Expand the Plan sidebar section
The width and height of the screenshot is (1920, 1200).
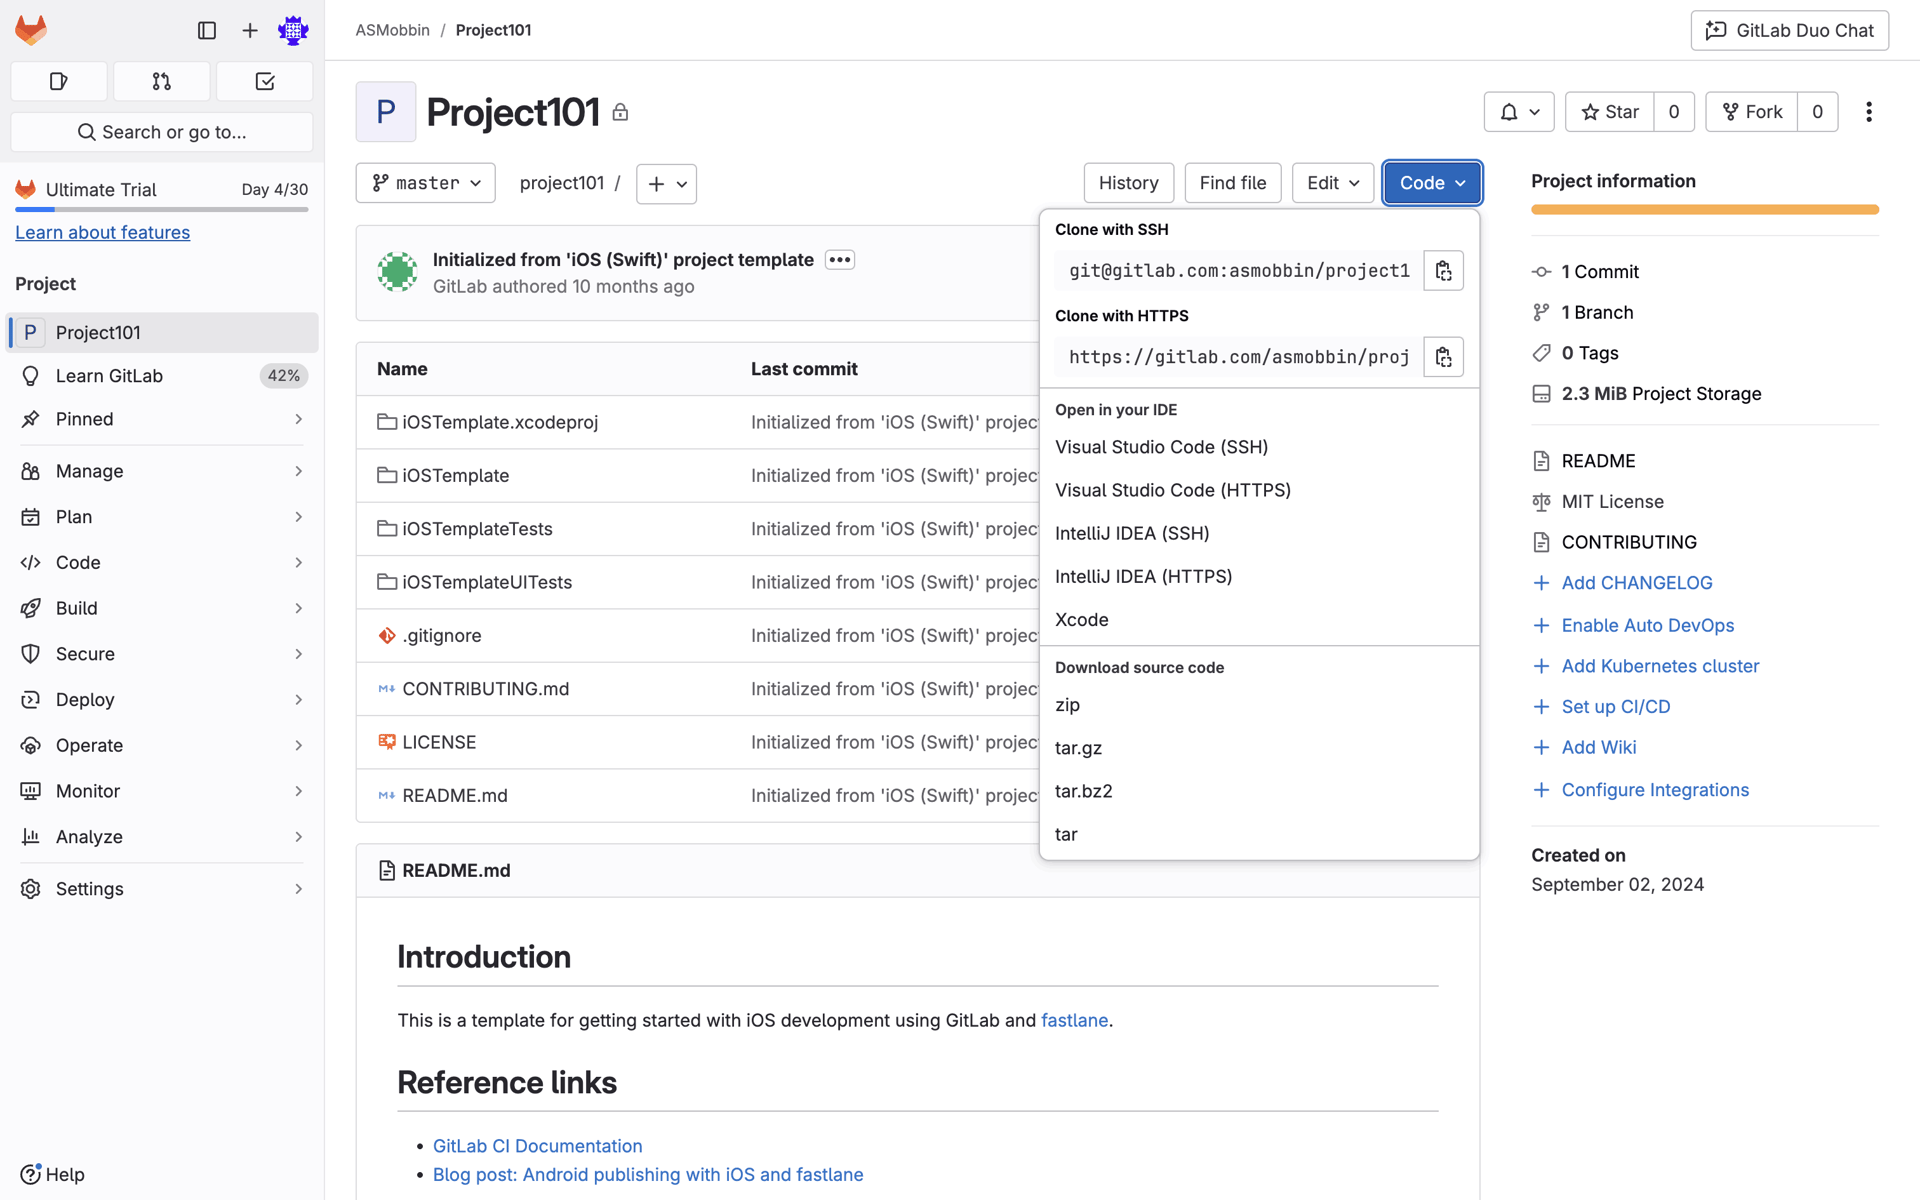coord(162,517)
